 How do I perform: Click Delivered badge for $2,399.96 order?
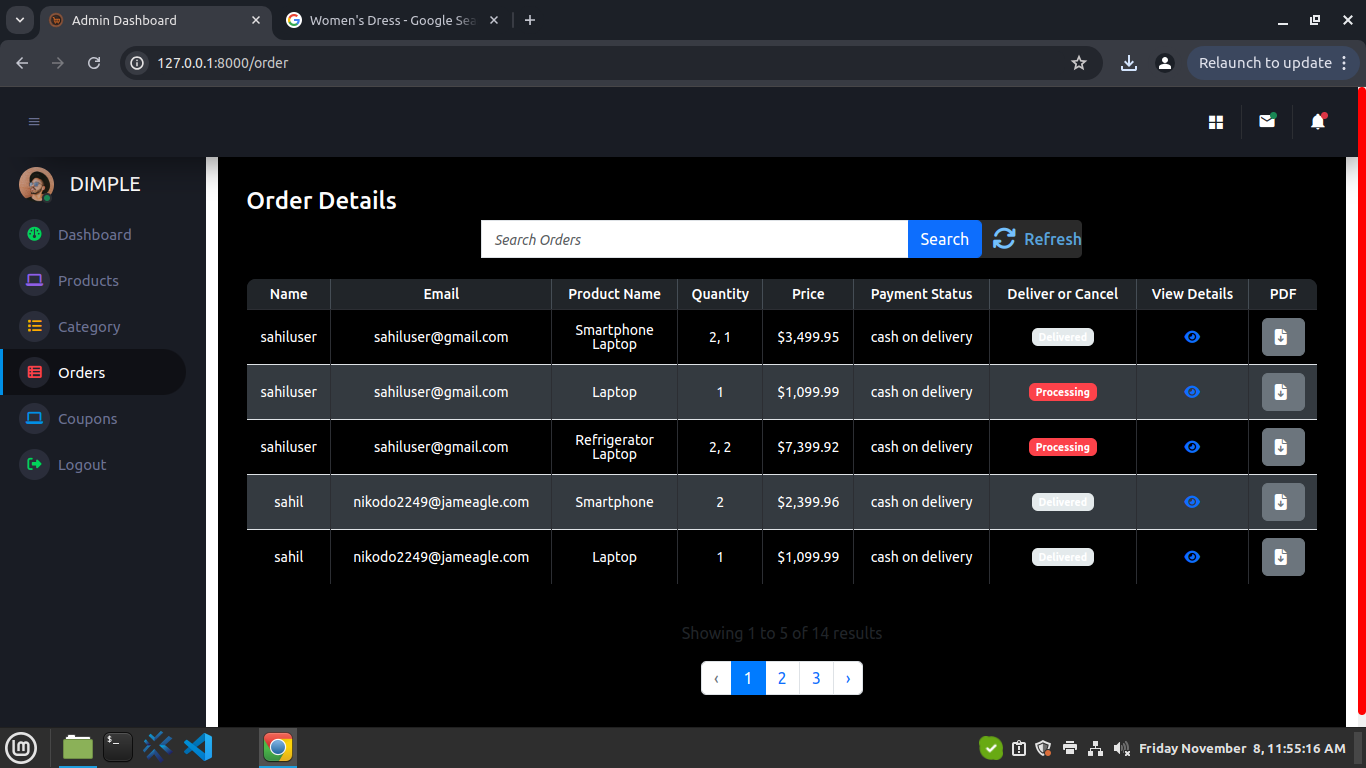(1063, 502)
